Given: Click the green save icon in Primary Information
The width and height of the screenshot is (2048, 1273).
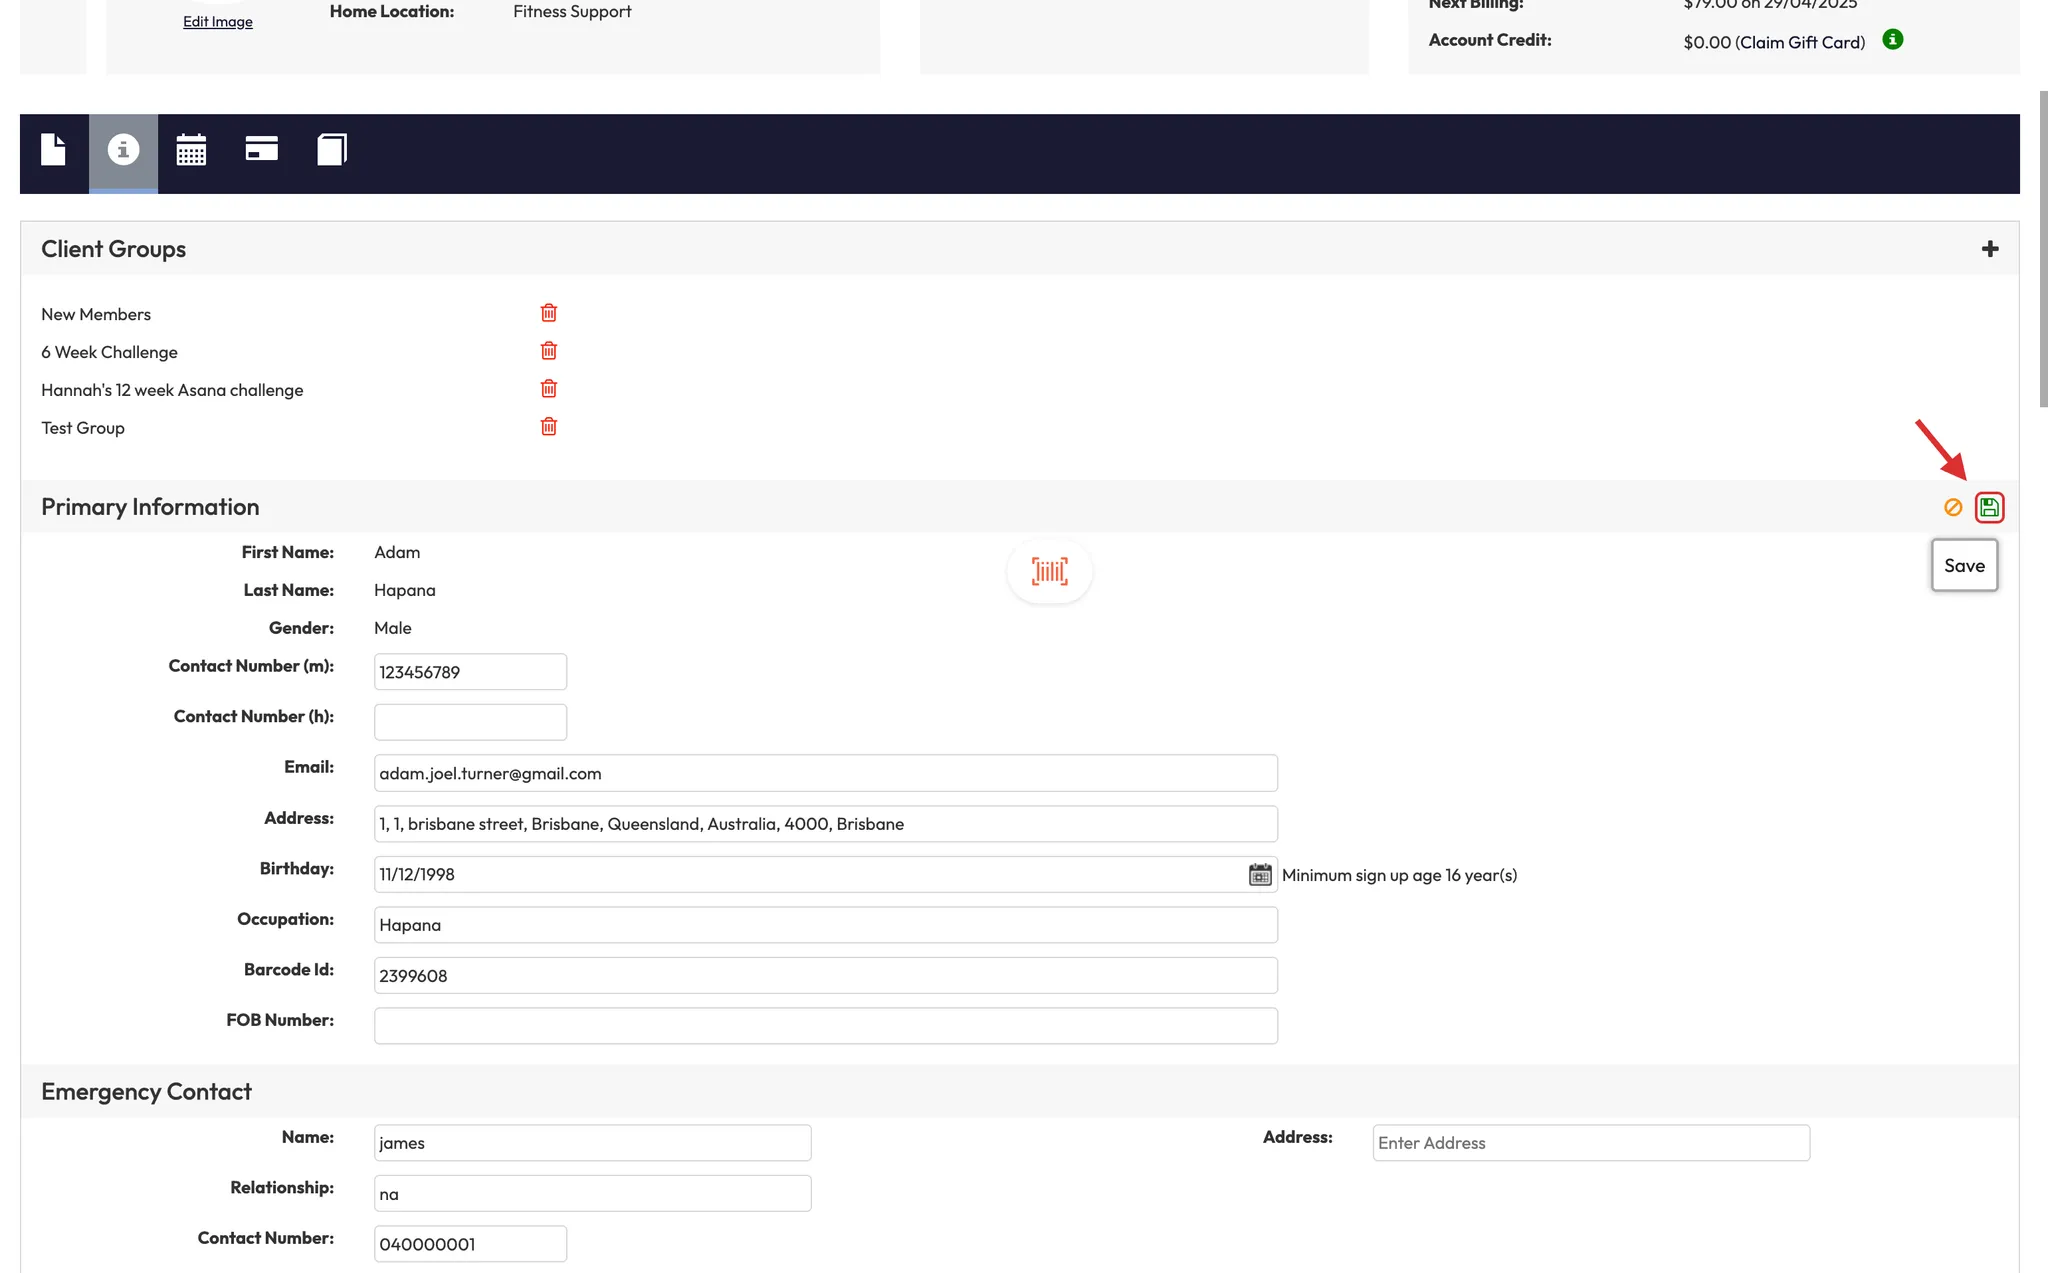Looking at the screenshot, I should tap(1989, 507).
